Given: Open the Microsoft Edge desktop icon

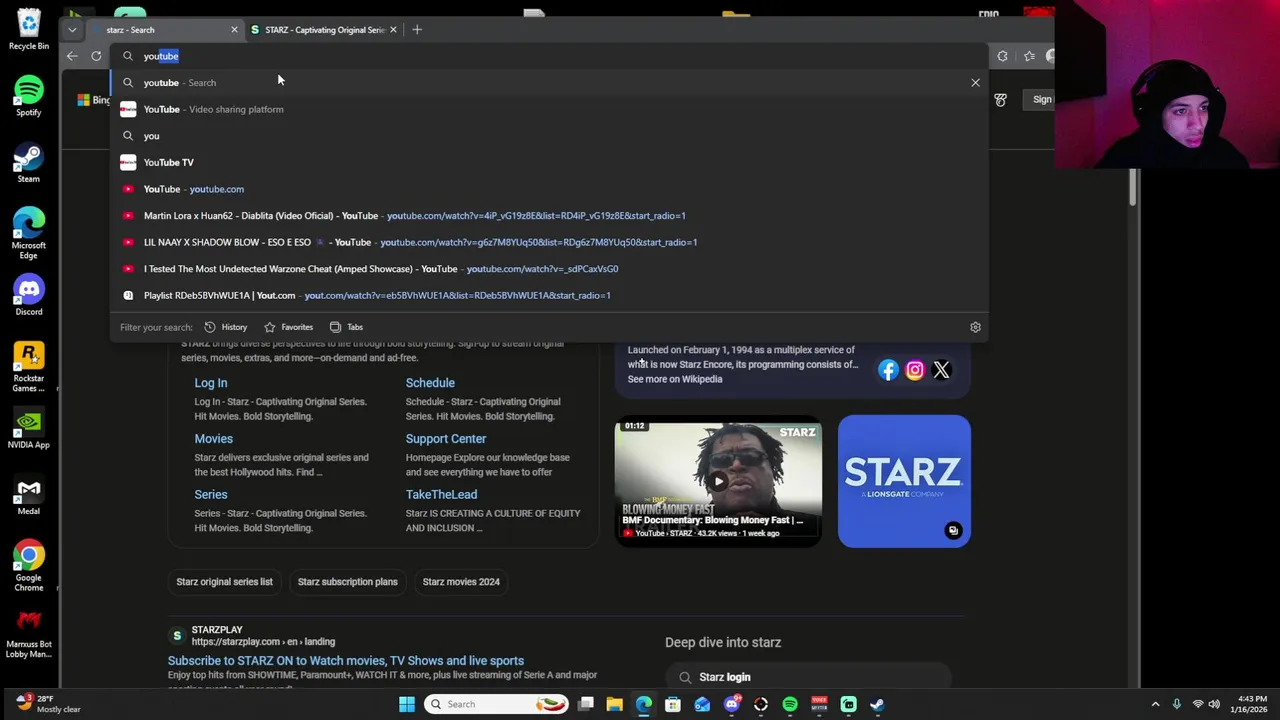Looking at the screenshot, I should 29,234.
